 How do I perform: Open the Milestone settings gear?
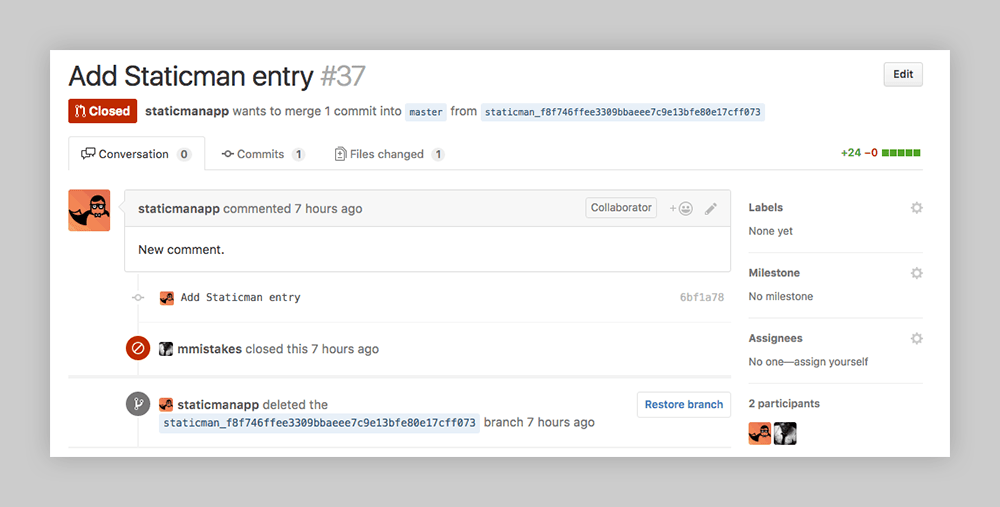[x=916, y=273]
